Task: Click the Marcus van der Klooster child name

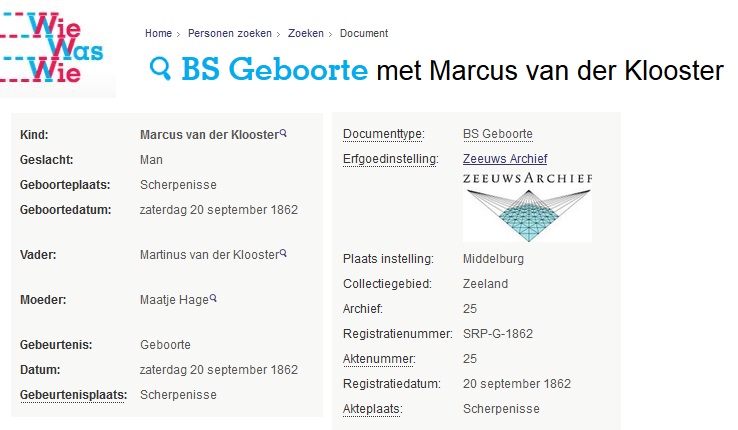Action: (x=209, y=135)
